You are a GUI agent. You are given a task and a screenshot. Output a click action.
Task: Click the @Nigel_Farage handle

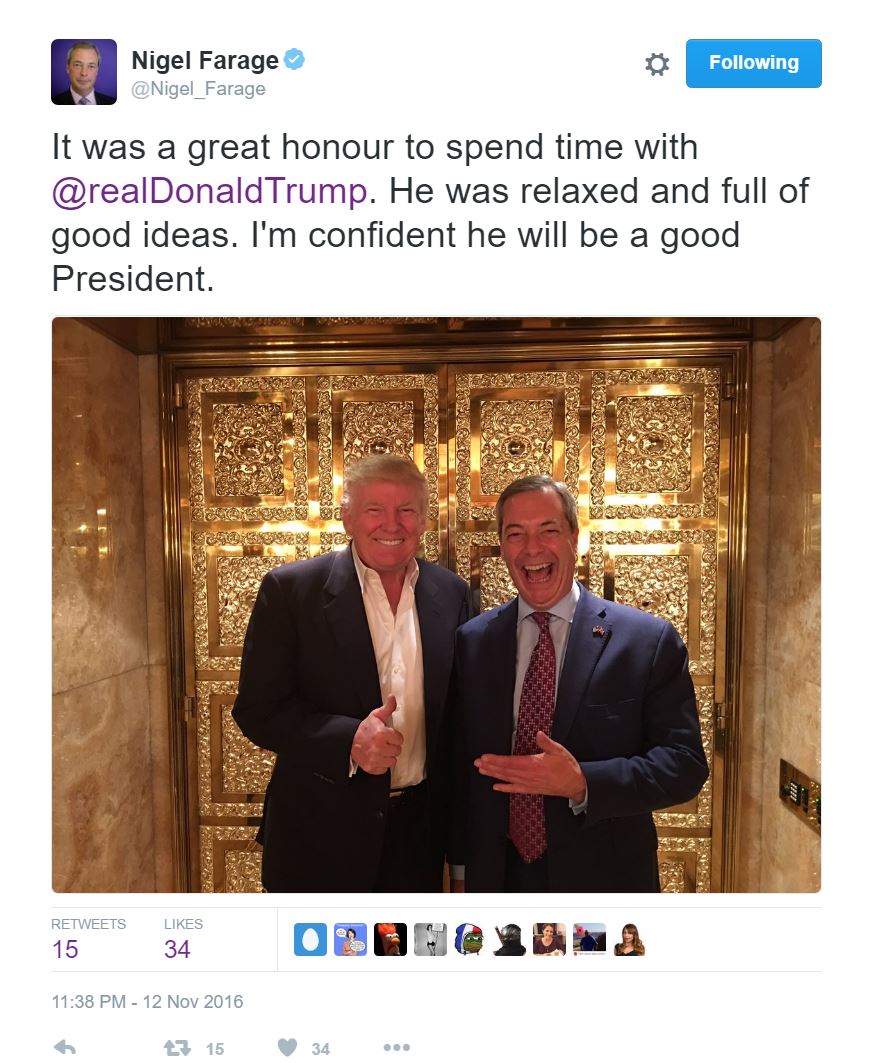(199, 89)
